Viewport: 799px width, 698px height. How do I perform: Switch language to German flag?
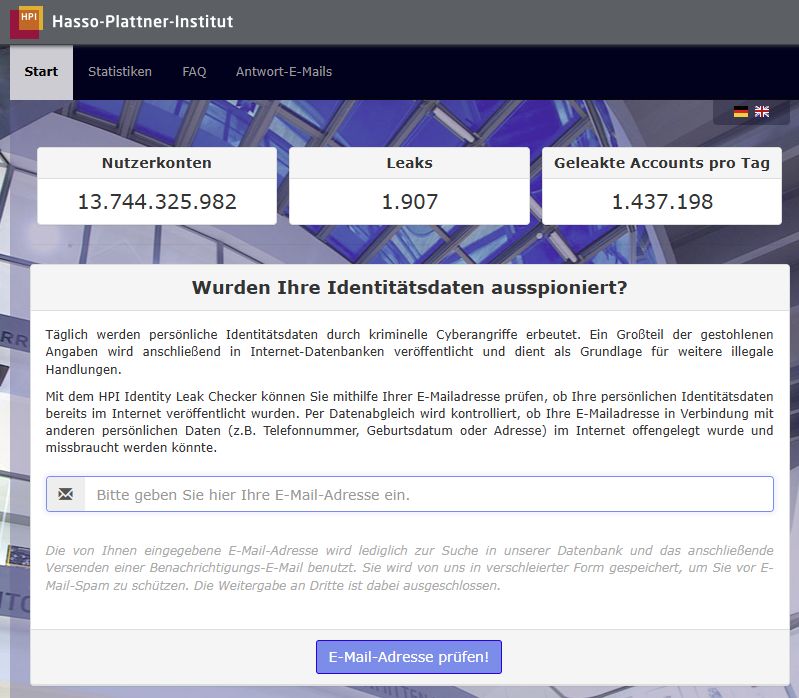740,112
